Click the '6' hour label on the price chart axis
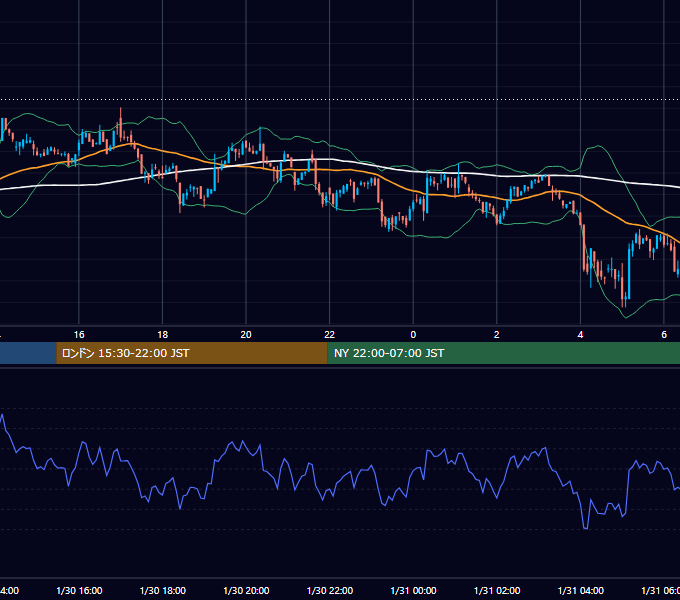Viewport: 680px width, 600px height. (664, 335)
